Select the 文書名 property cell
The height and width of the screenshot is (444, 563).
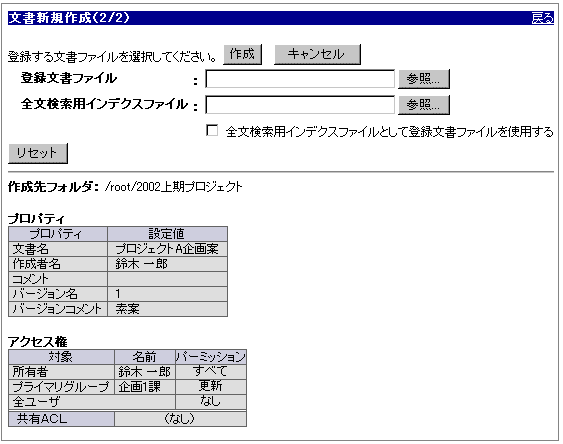click(58, 249)
